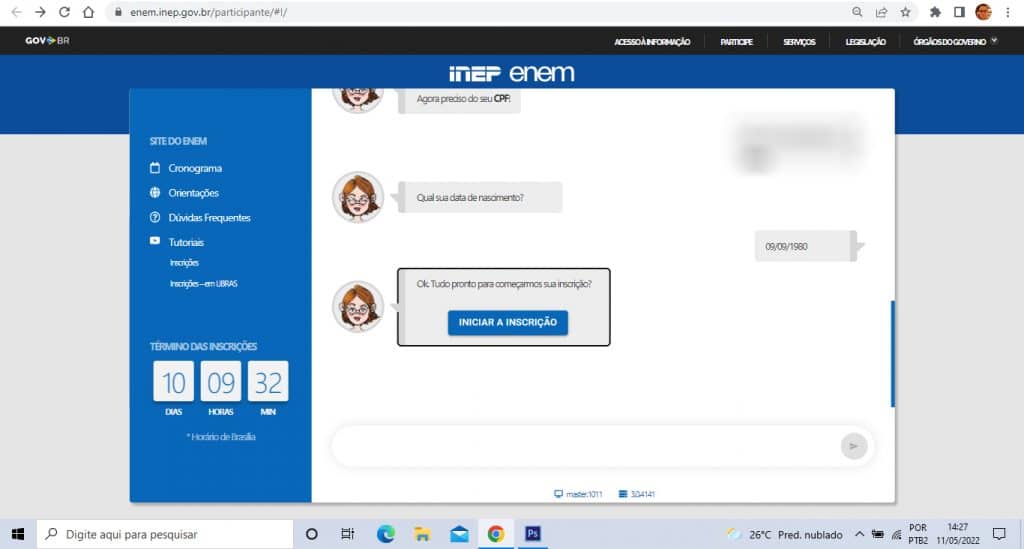The height and width of the screenshot is (549, 1024).
Task: Click the monitor icon in chat footer
Action: coord(558,494)
